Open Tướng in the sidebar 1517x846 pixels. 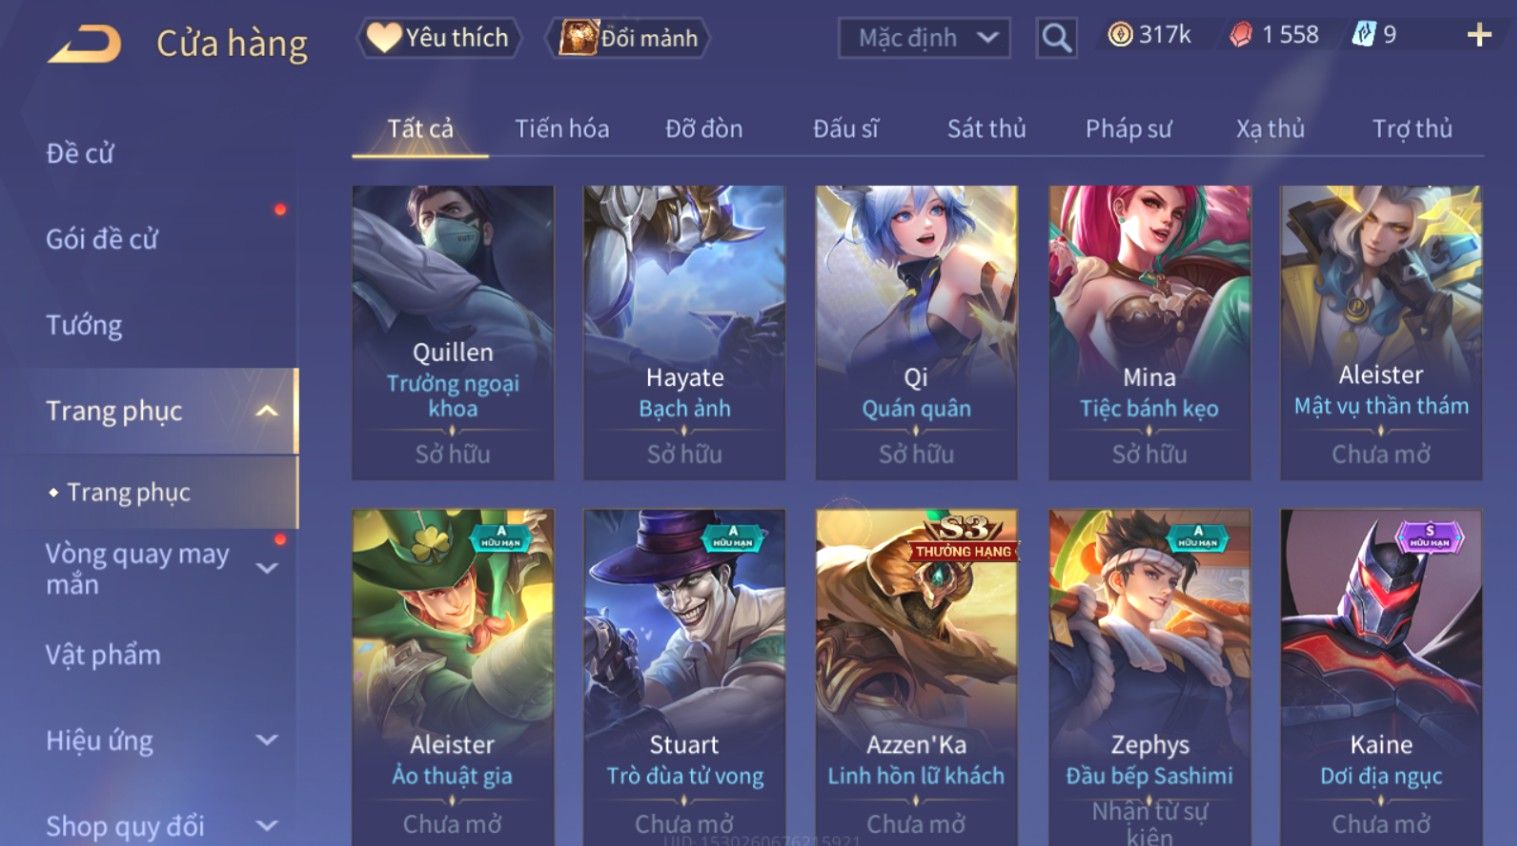(84, 325)
